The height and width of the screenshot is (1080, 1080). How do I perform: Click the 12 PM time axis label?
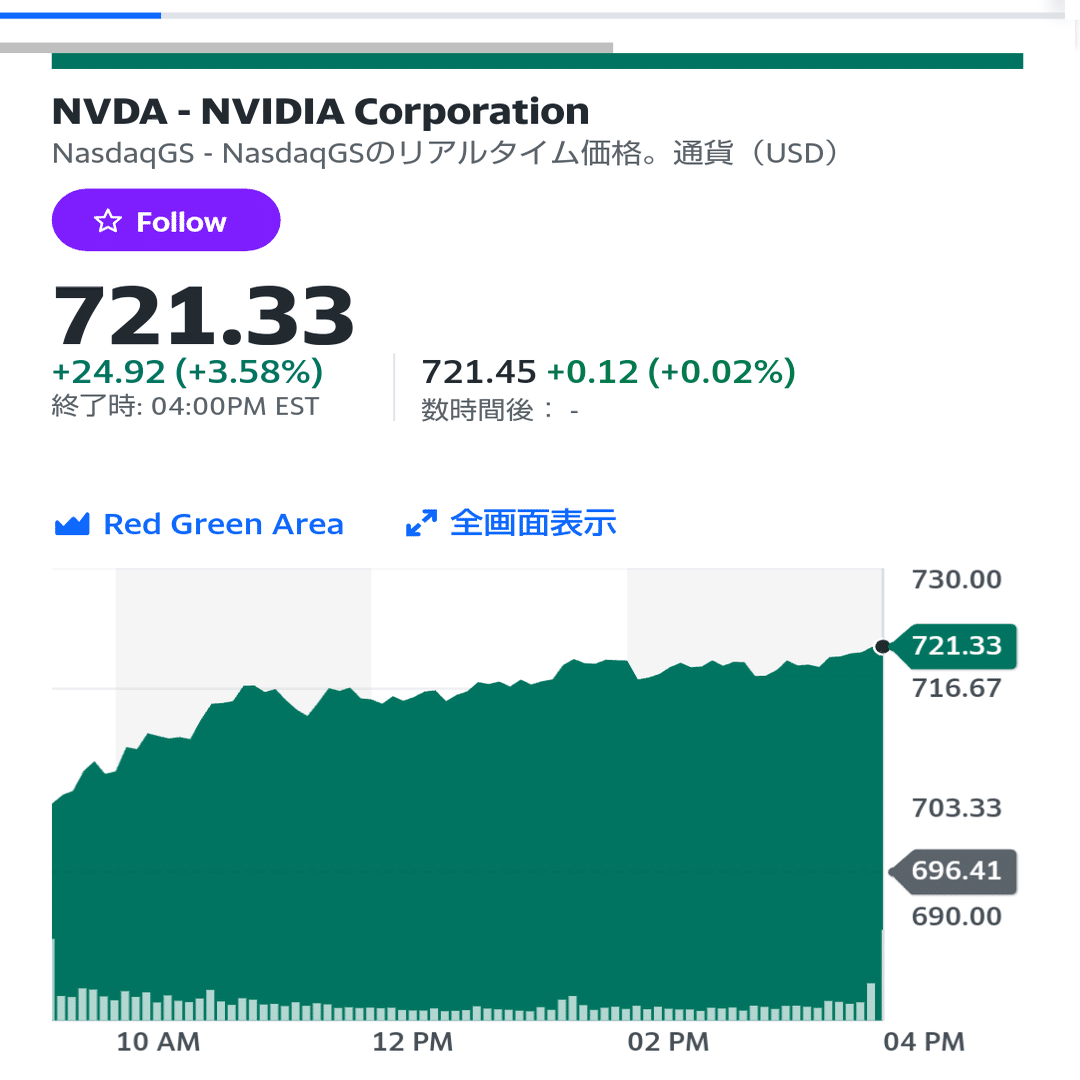pos(413,1042)
